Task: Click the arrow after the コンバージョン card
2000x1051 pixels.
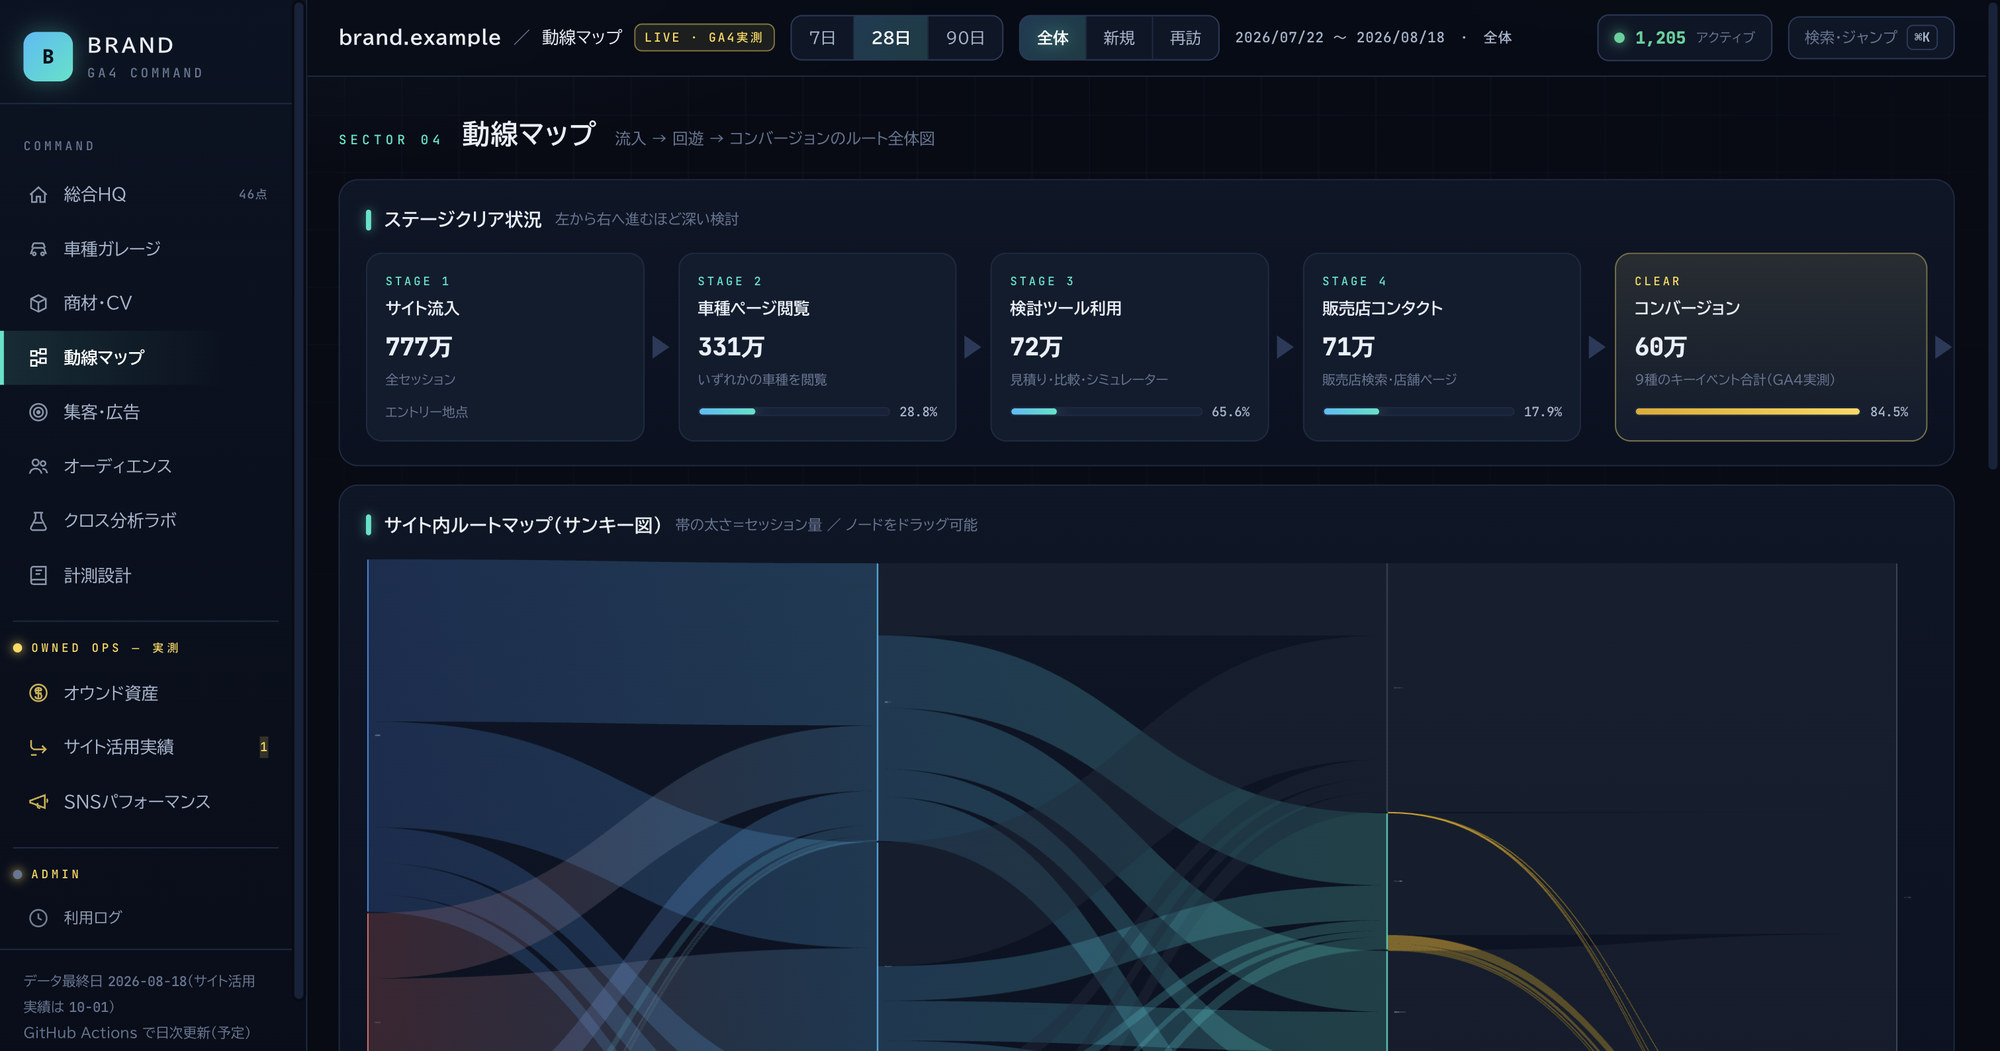Action: coord(1943,347)
